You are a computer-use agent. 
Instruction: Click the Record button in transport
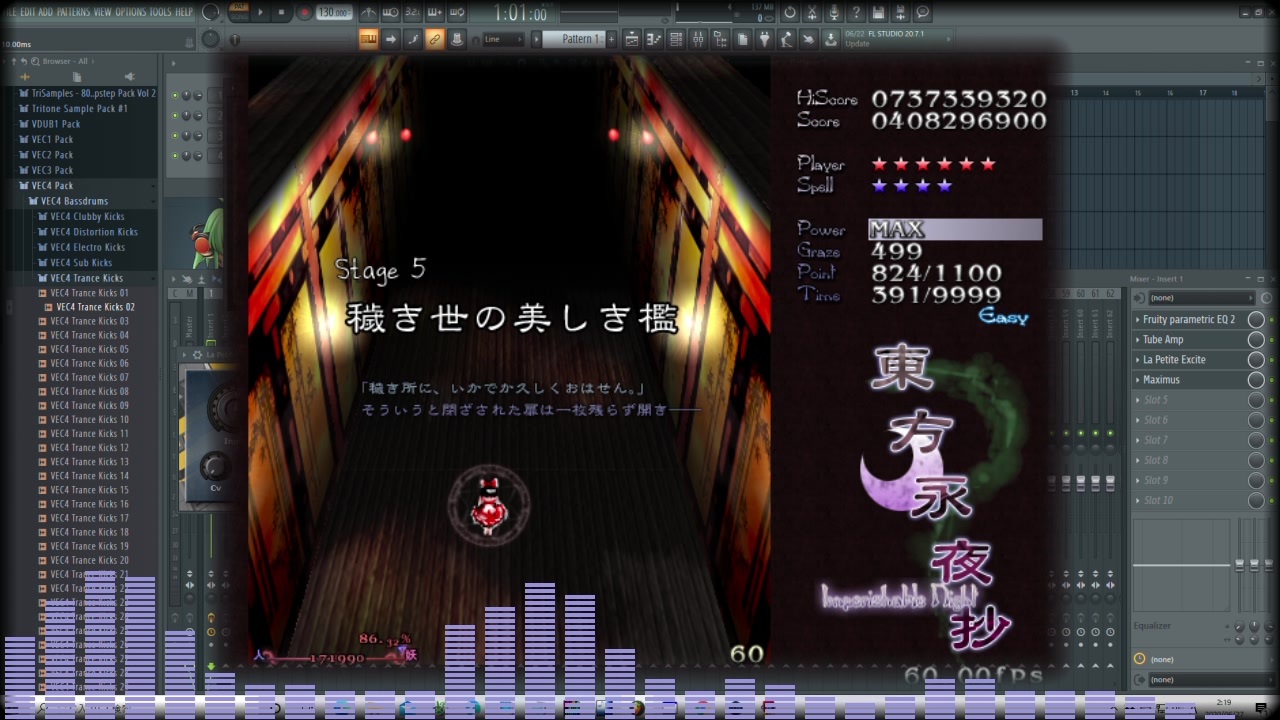[304, 13]
